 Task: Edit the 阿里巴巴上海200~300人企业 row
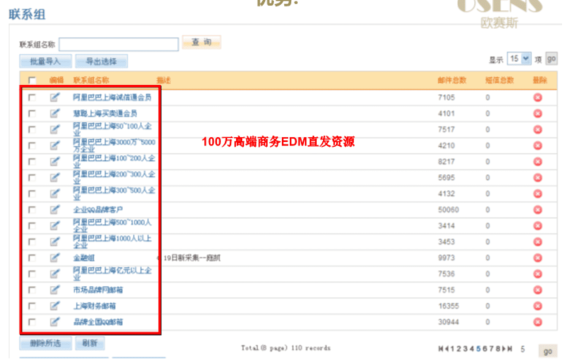(x=55, y=177)
